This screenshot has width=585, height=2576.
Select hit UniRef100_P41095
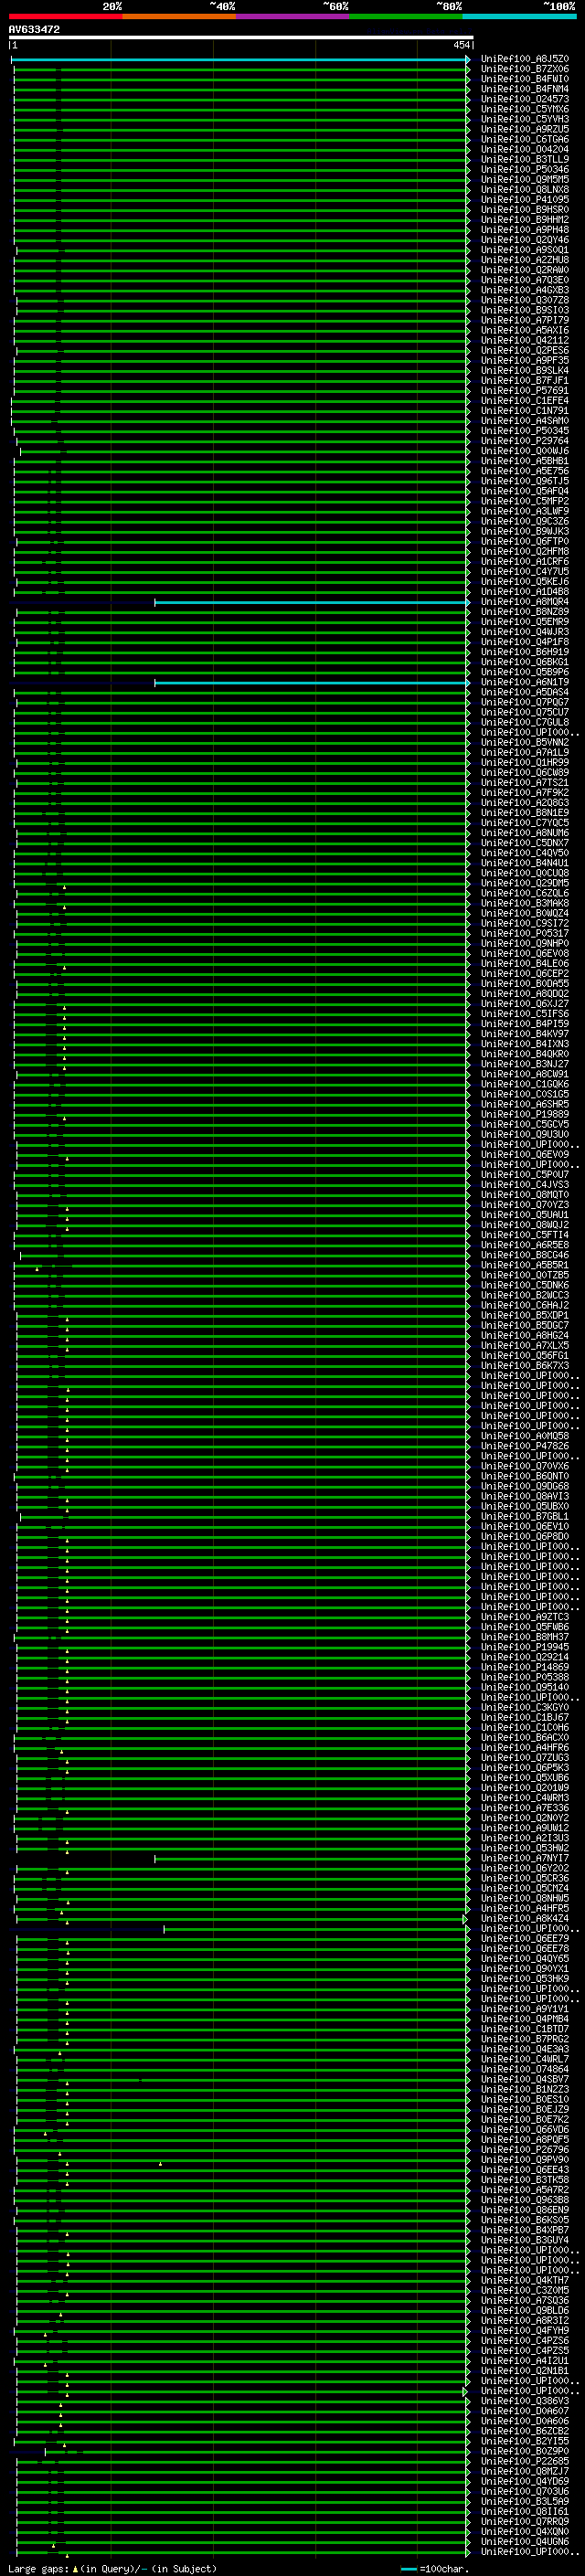tap(525, 200)
